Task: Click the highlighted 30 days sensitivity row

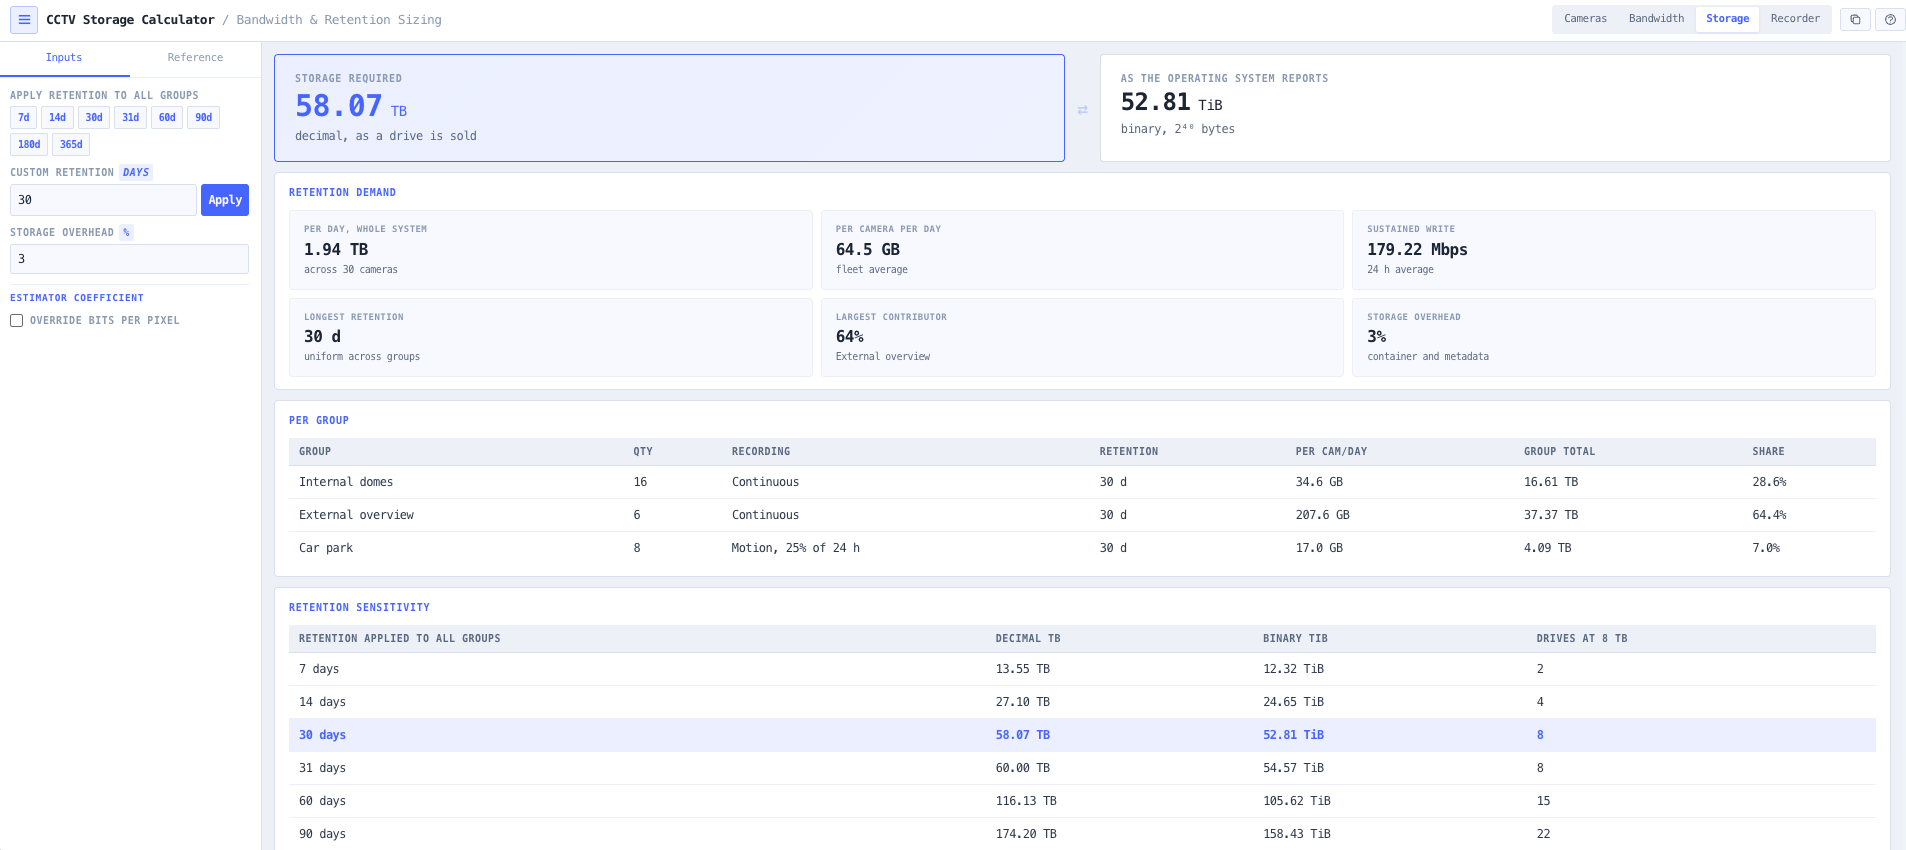Action: tap(1082, 735)
